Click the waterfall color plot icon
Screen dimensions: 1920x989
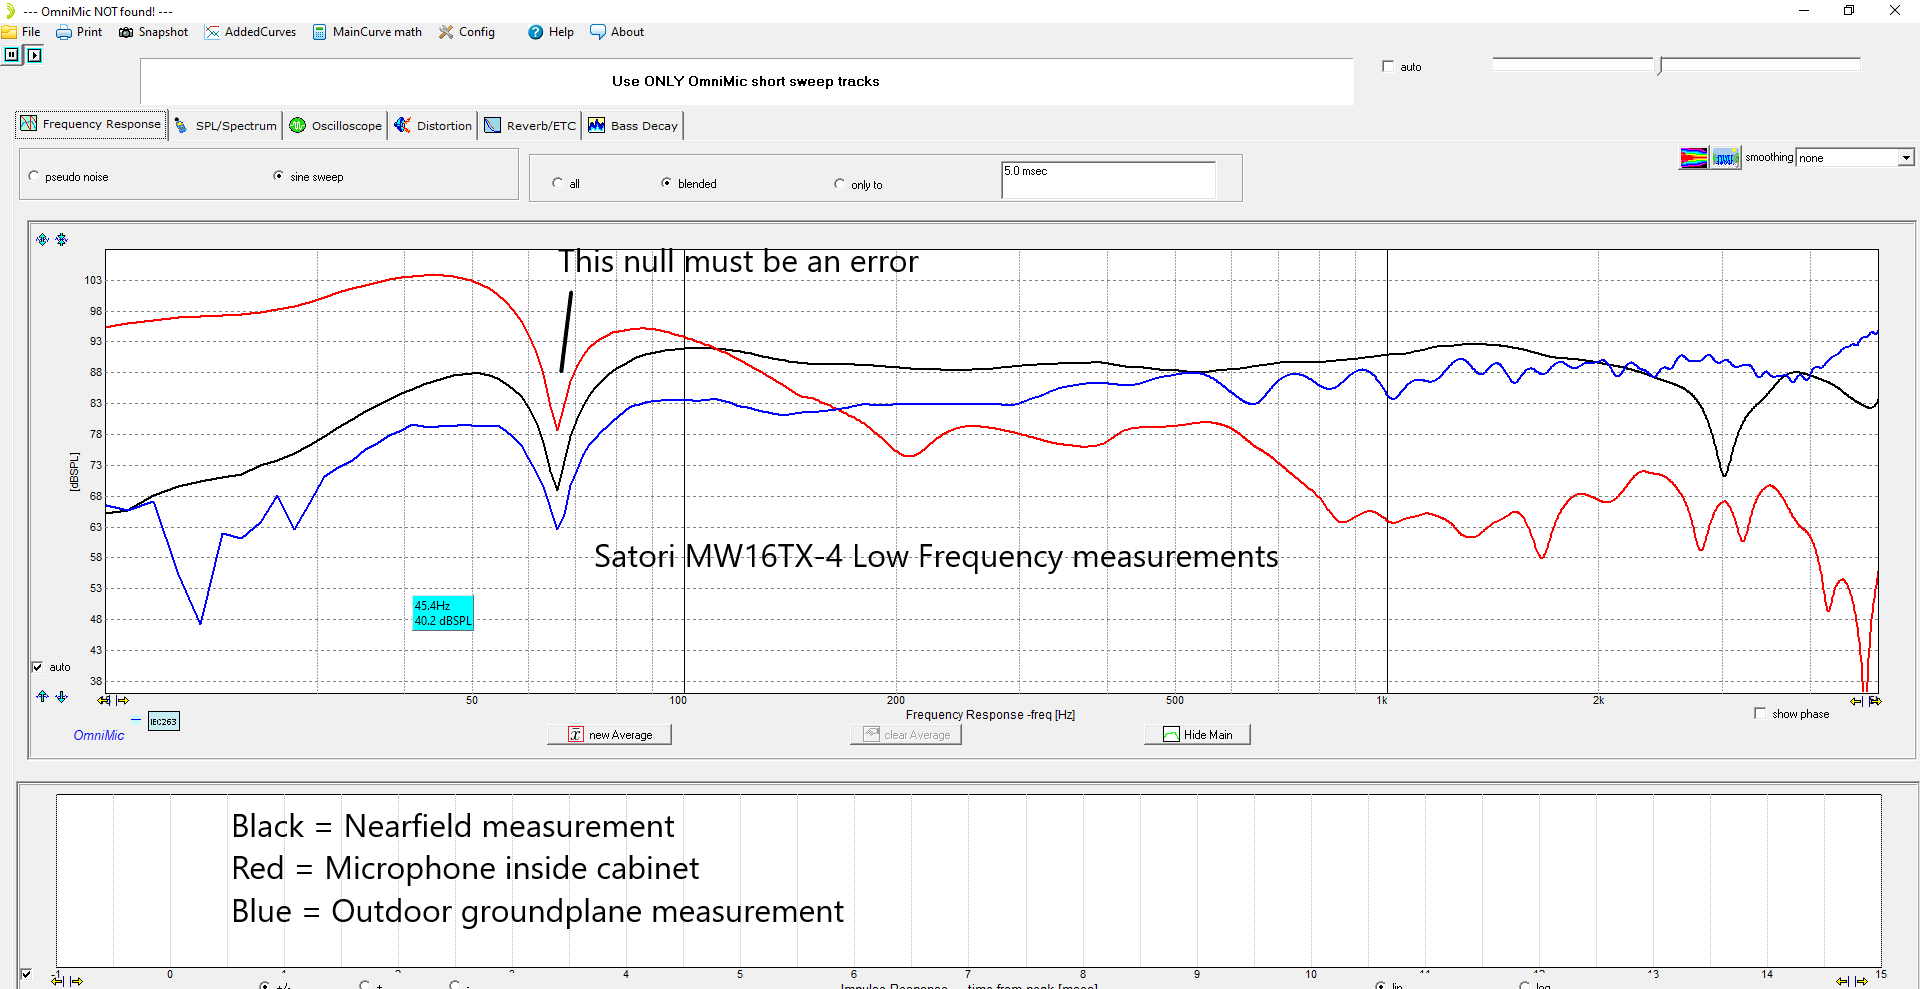point(1694,158)
